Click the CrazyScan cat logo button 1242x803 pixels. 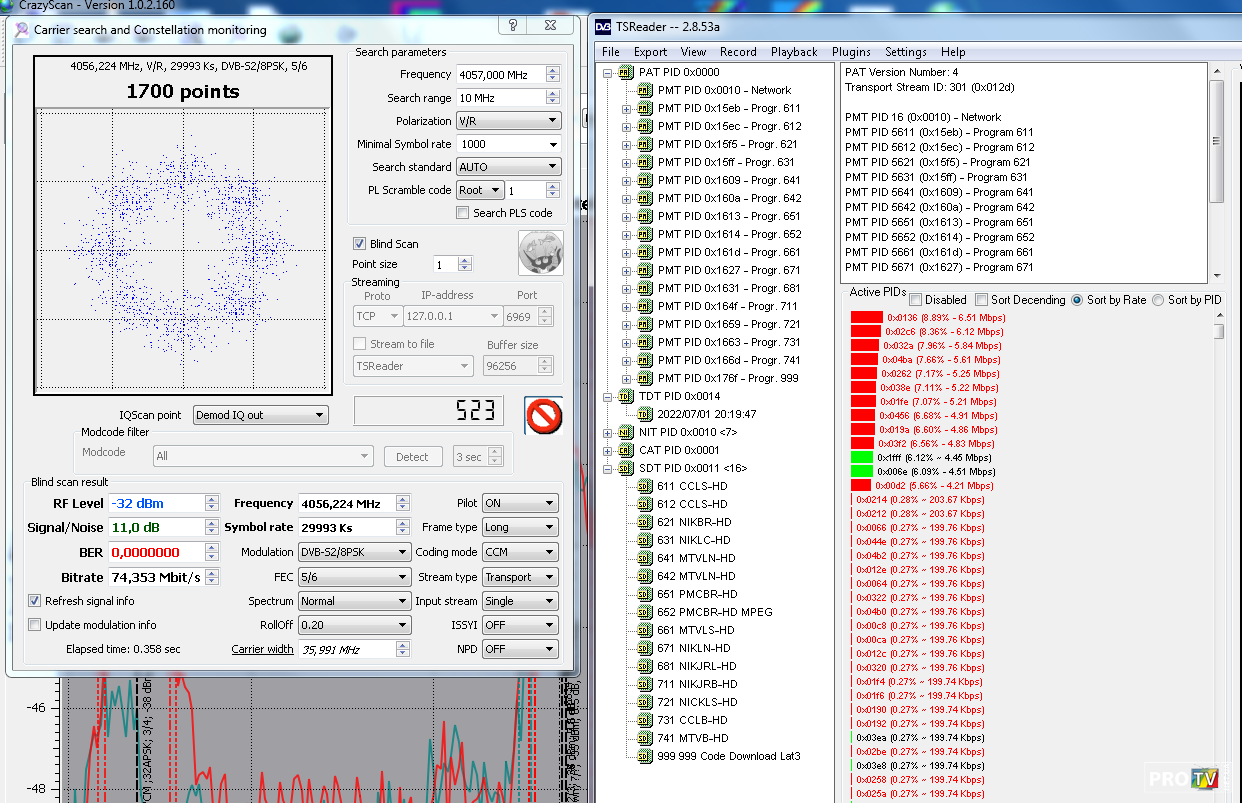coord(540,252)
